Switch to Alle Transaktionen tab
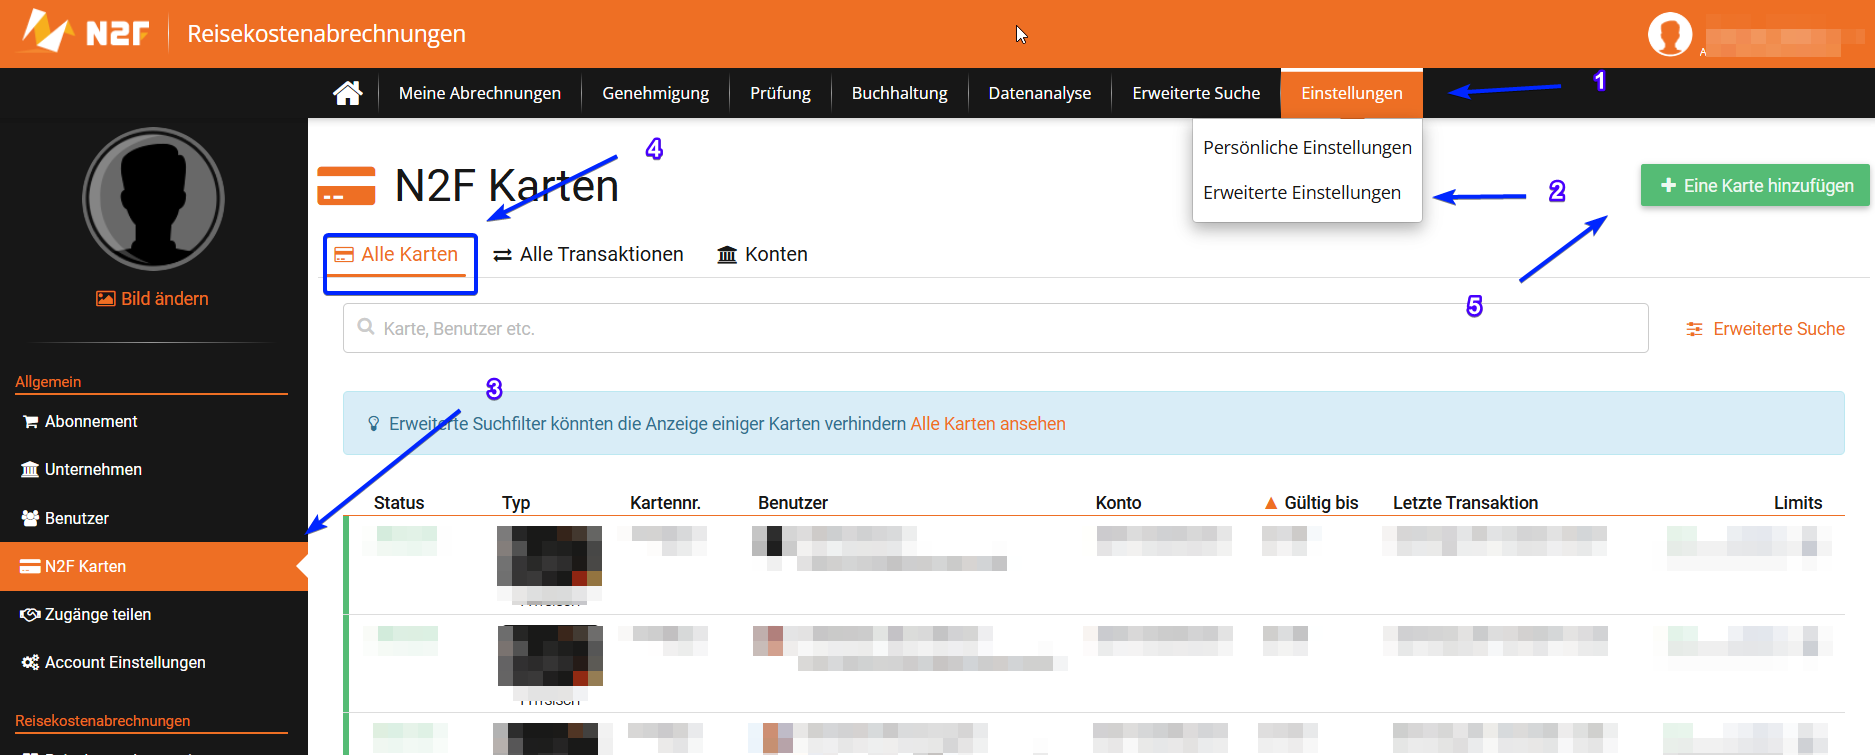 (x=588, y=254)
